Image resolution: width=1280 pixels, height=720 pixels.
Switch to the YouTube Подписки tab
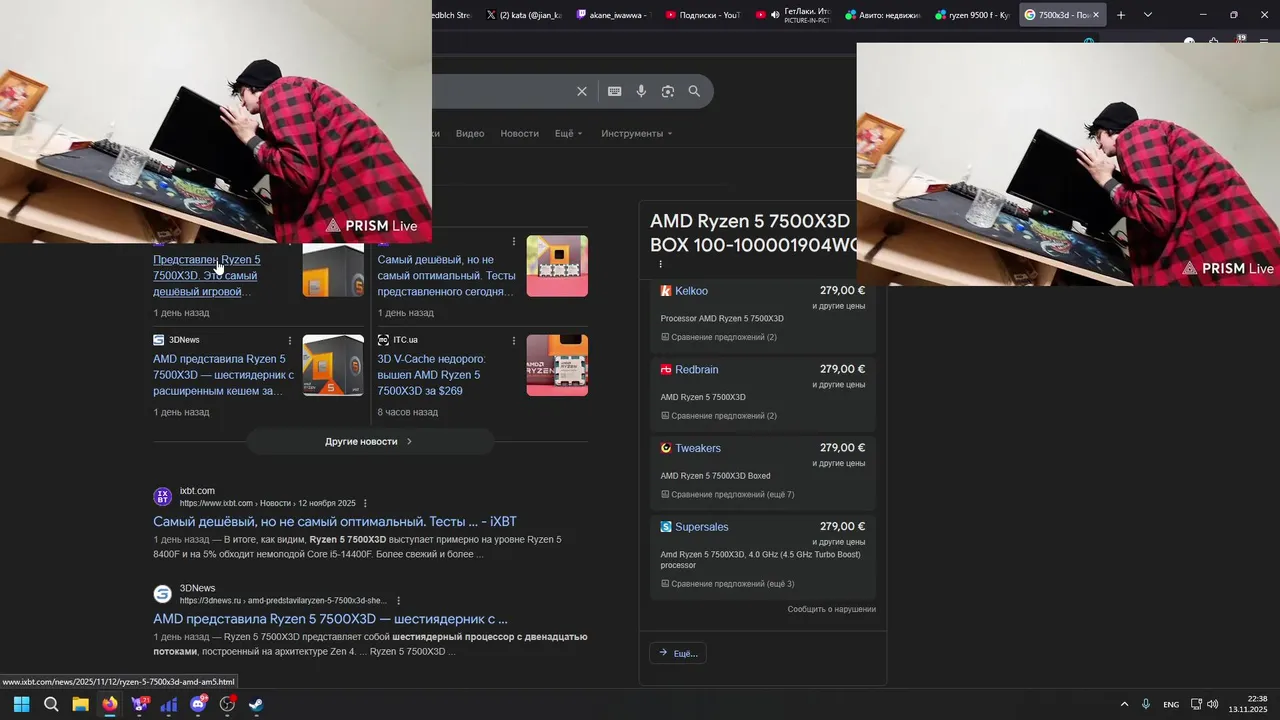[702, 15]
